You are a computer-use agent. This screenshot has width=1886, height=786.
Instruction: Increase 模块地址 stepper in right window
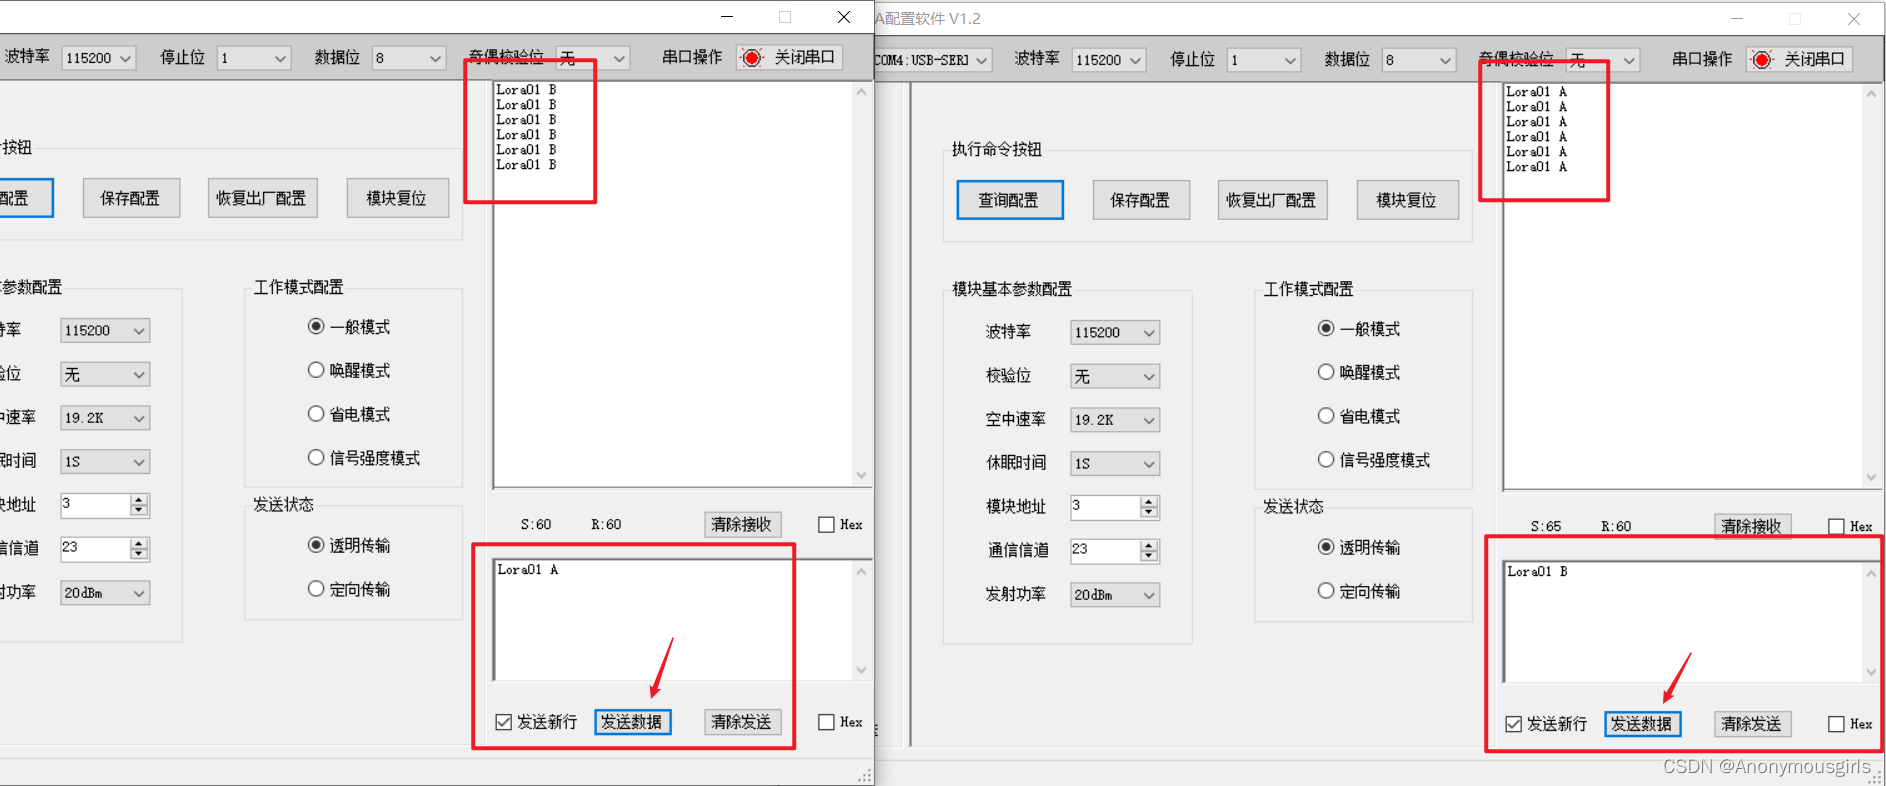[1149, 502]
